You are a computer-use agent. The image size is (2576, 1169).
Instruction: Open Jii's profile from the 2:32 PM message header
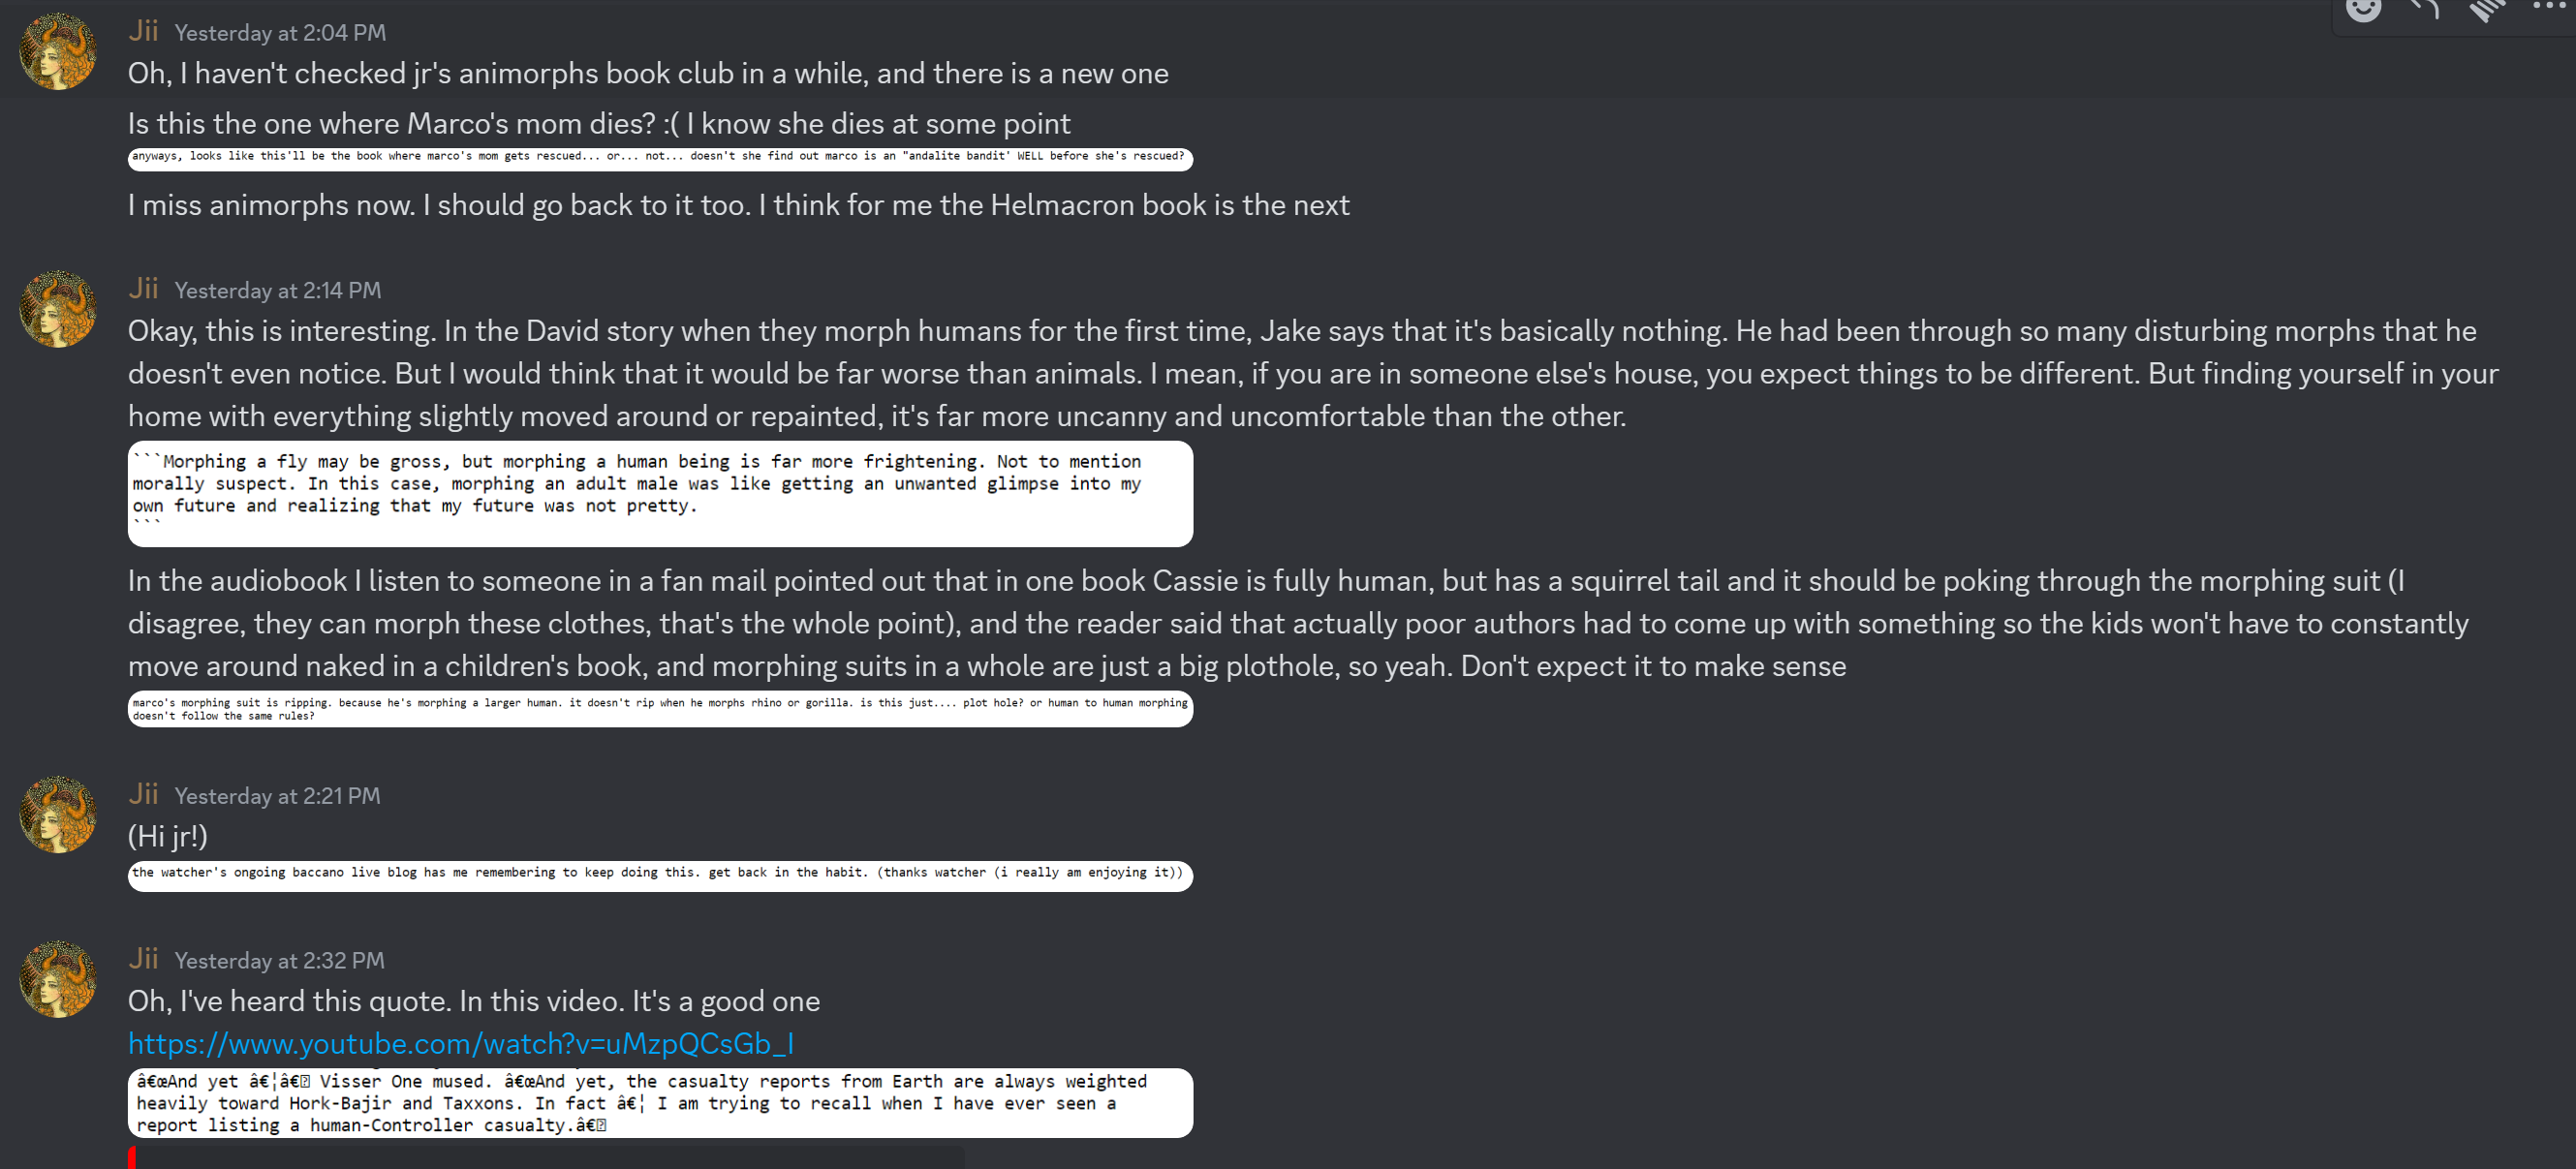143,959
